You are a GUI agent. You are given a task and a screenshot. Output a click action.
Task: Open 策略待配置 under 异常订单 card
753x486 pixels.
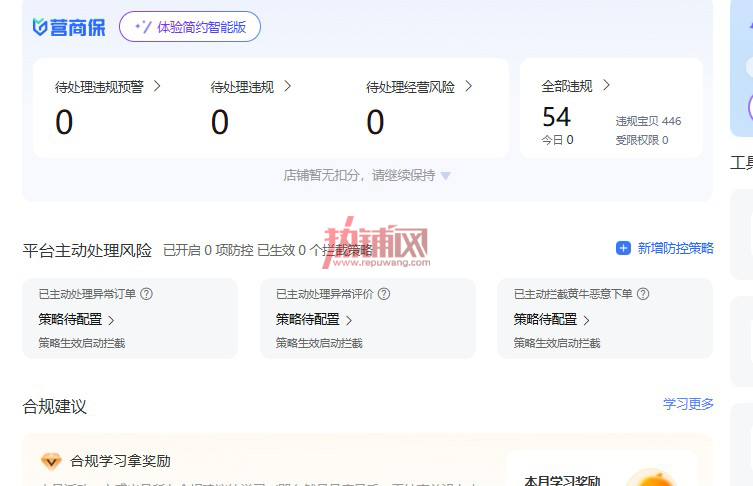[76, 319]
